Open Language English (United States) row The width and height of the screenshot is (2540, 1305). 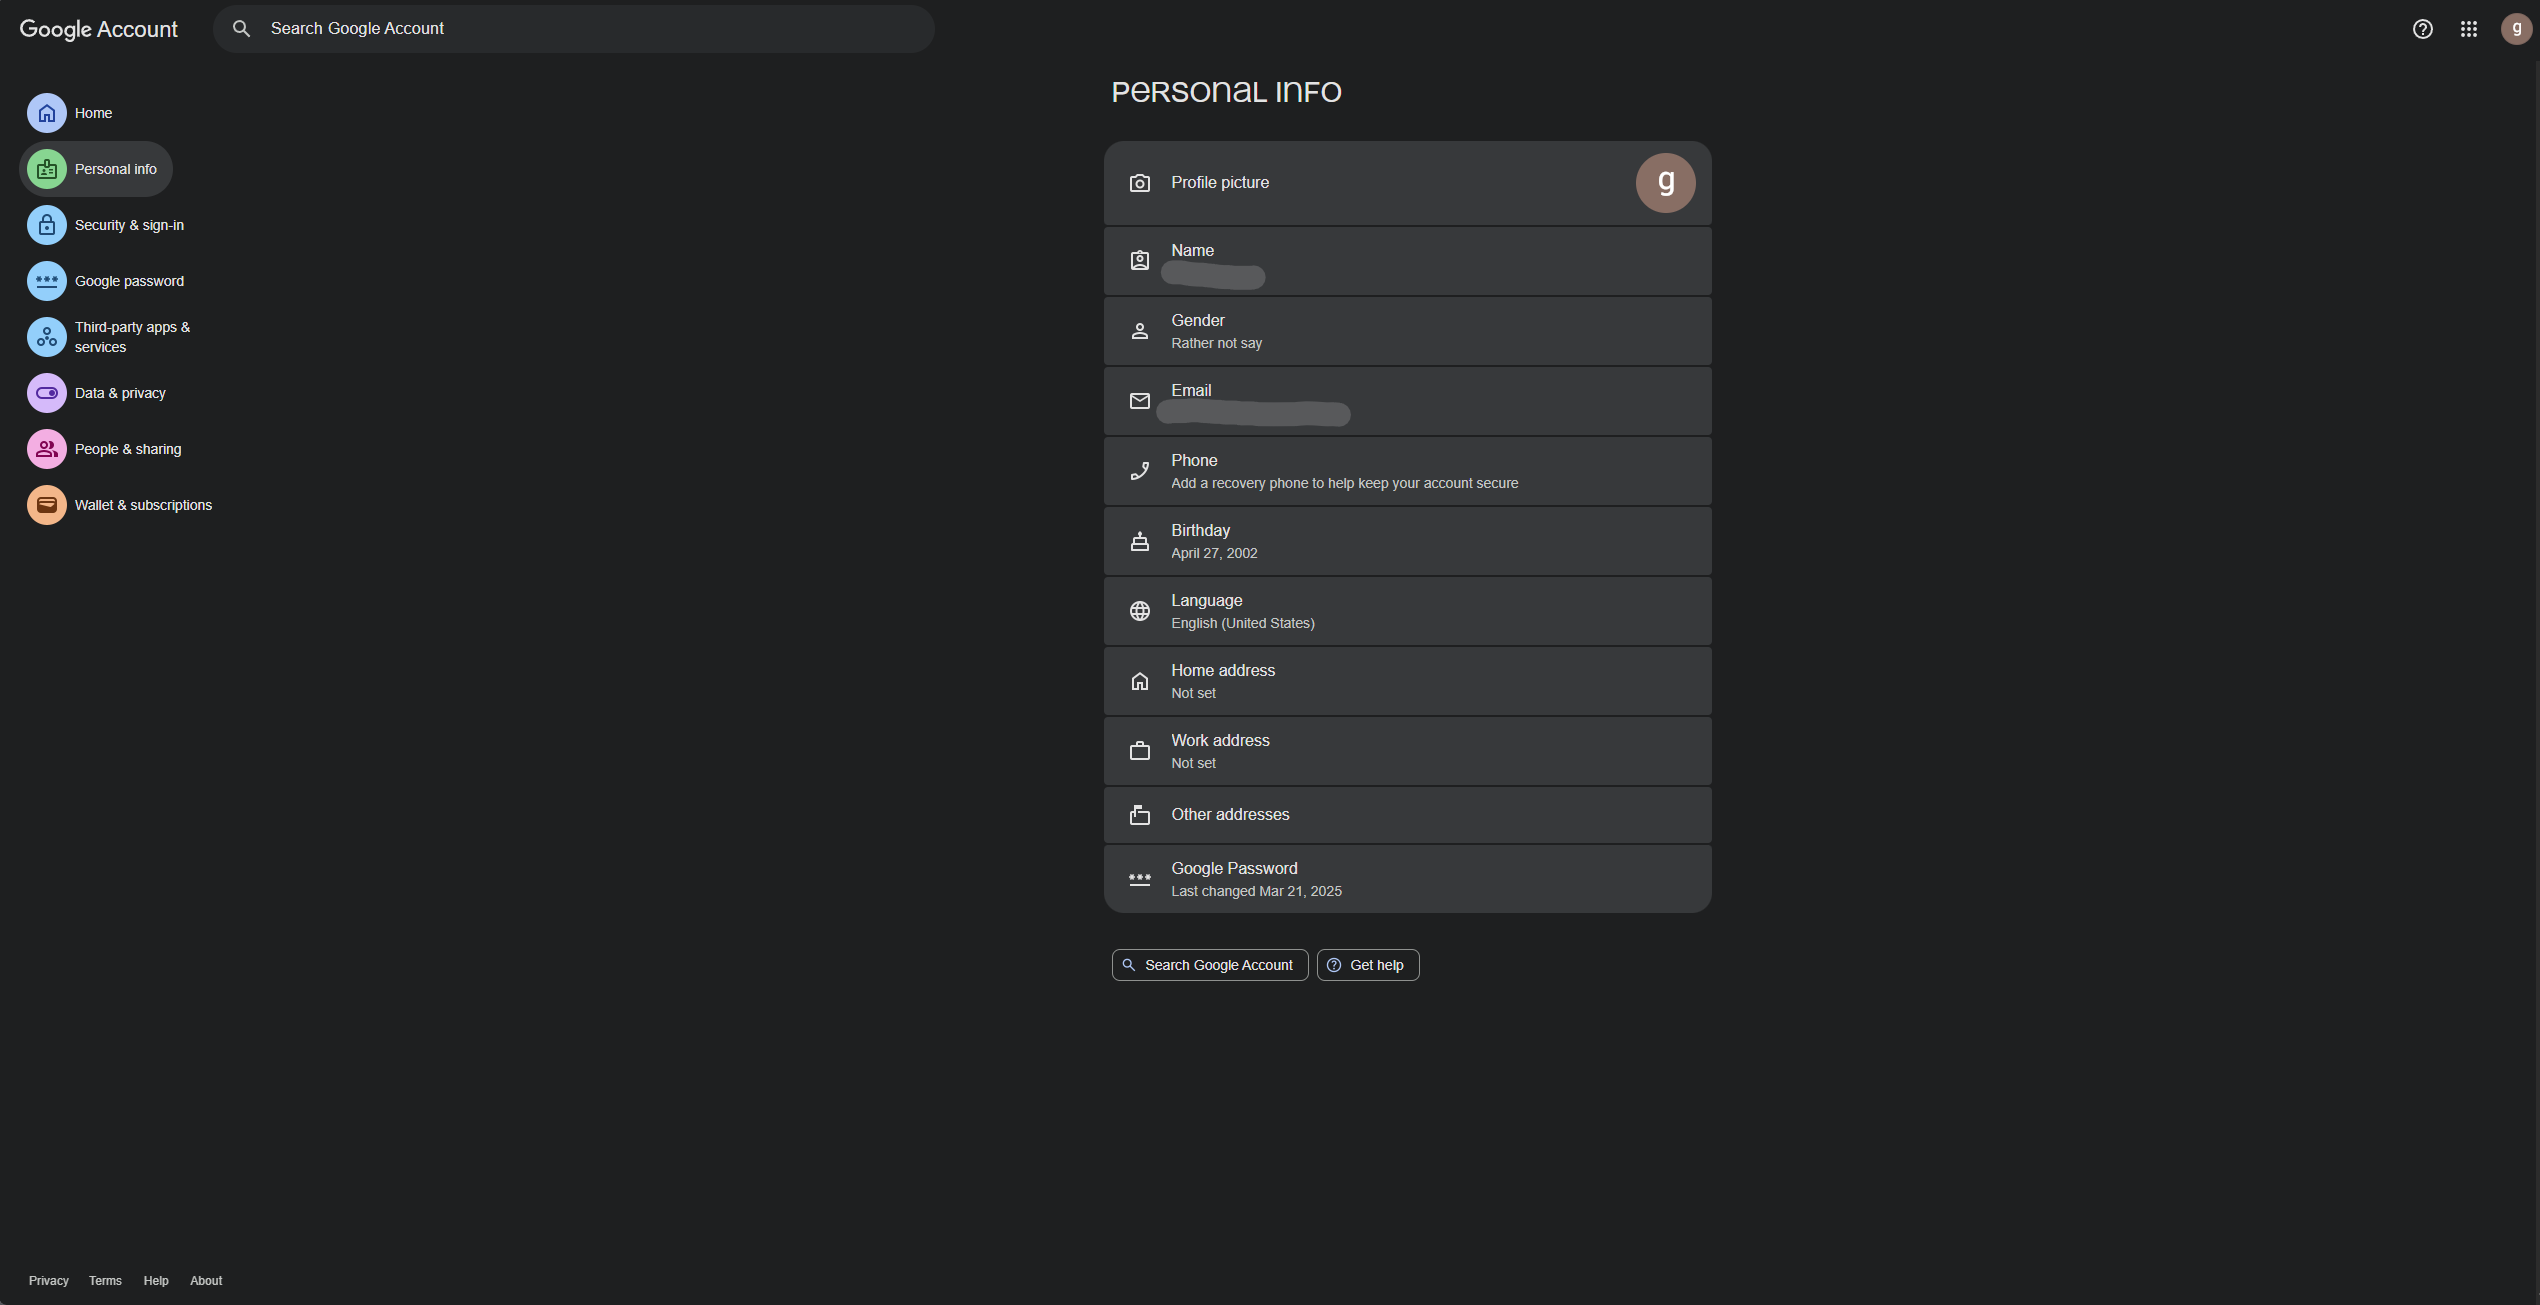coord(1406,611)
